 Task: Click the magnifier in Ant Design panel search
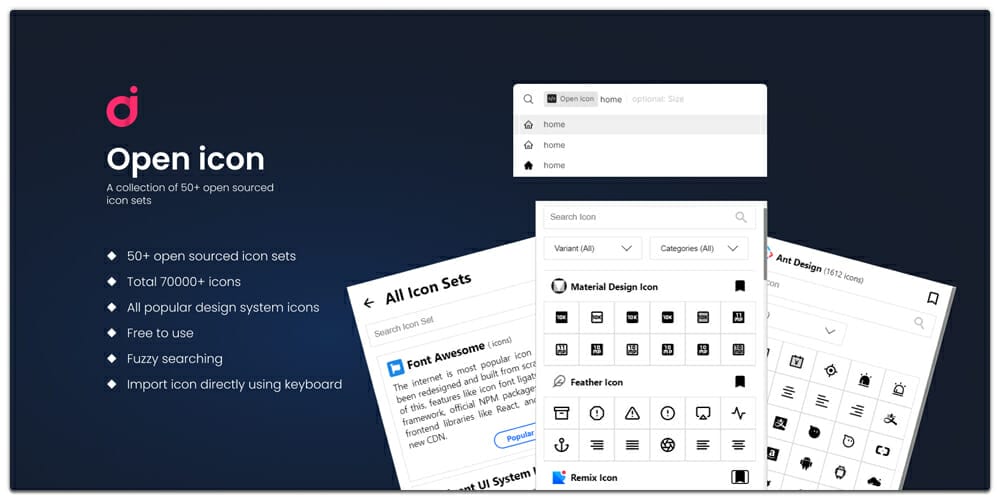click(x=919, y=323)
